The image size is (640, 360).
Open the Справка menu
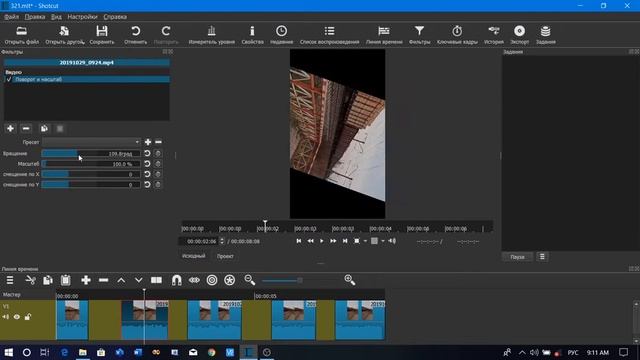(x=115, y=17)
